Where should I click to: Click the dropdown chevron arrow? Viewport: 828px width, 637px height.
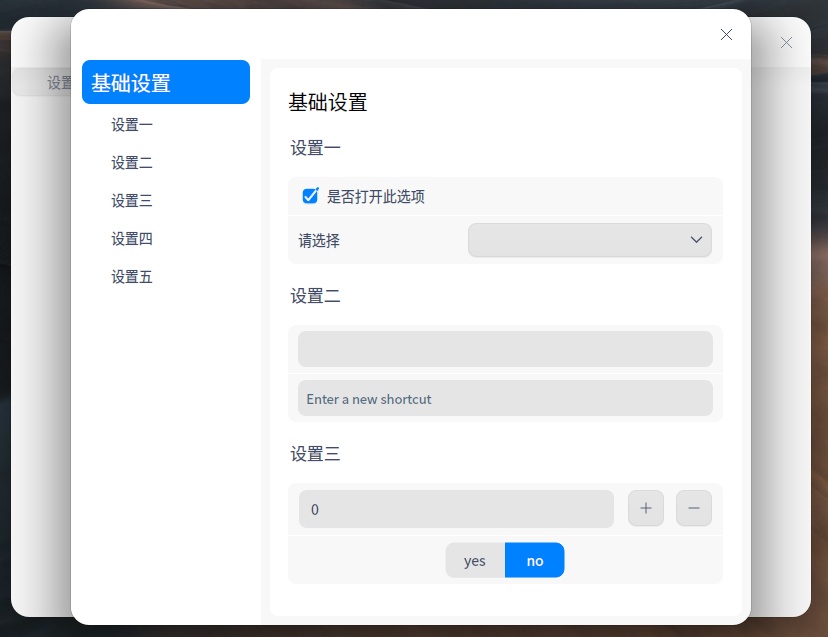(x=696, y=240)
